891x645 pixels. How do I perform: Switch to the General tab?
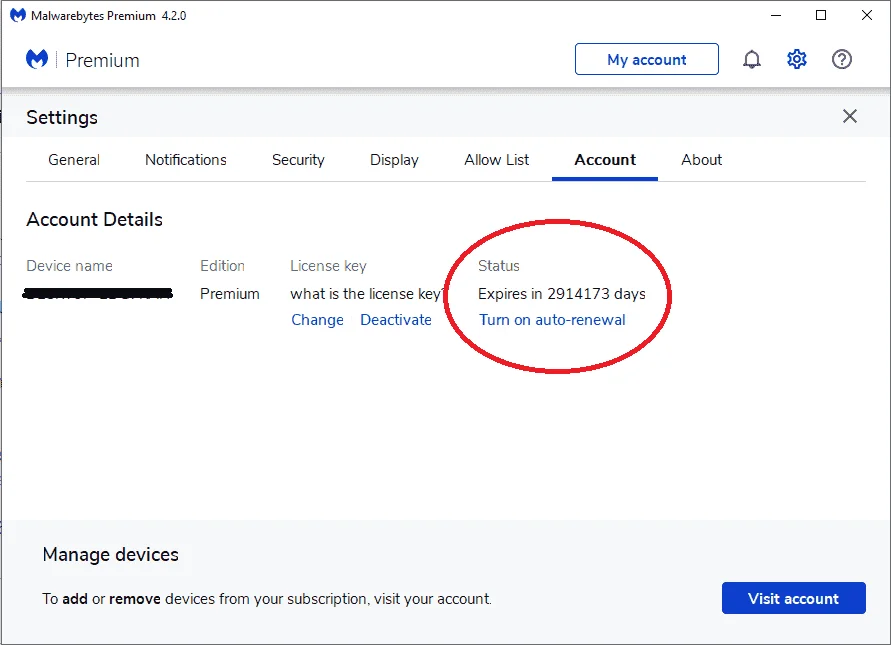pos(74,160)
